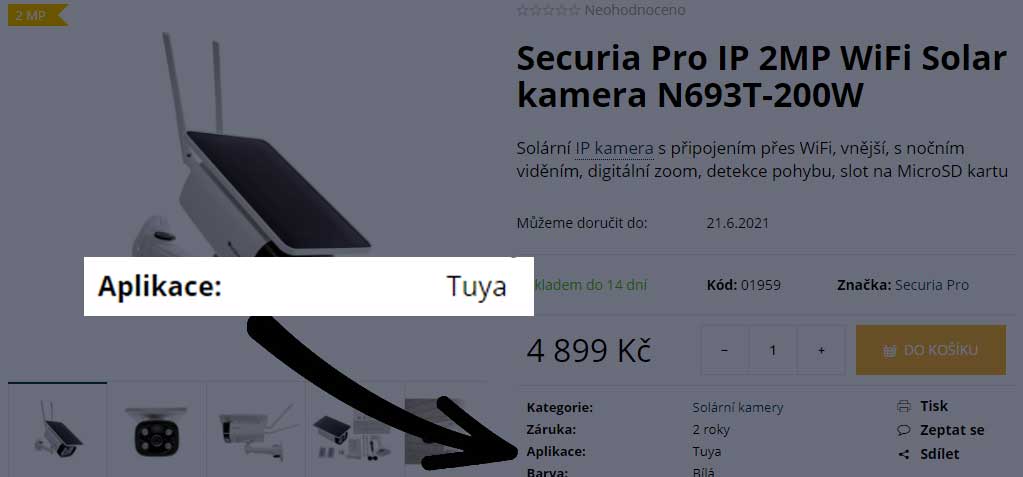Viewport: 1023px width, 477px height.
Task: Click the Tisk print link
Action: pyautogui.click(x=934, y=407)
